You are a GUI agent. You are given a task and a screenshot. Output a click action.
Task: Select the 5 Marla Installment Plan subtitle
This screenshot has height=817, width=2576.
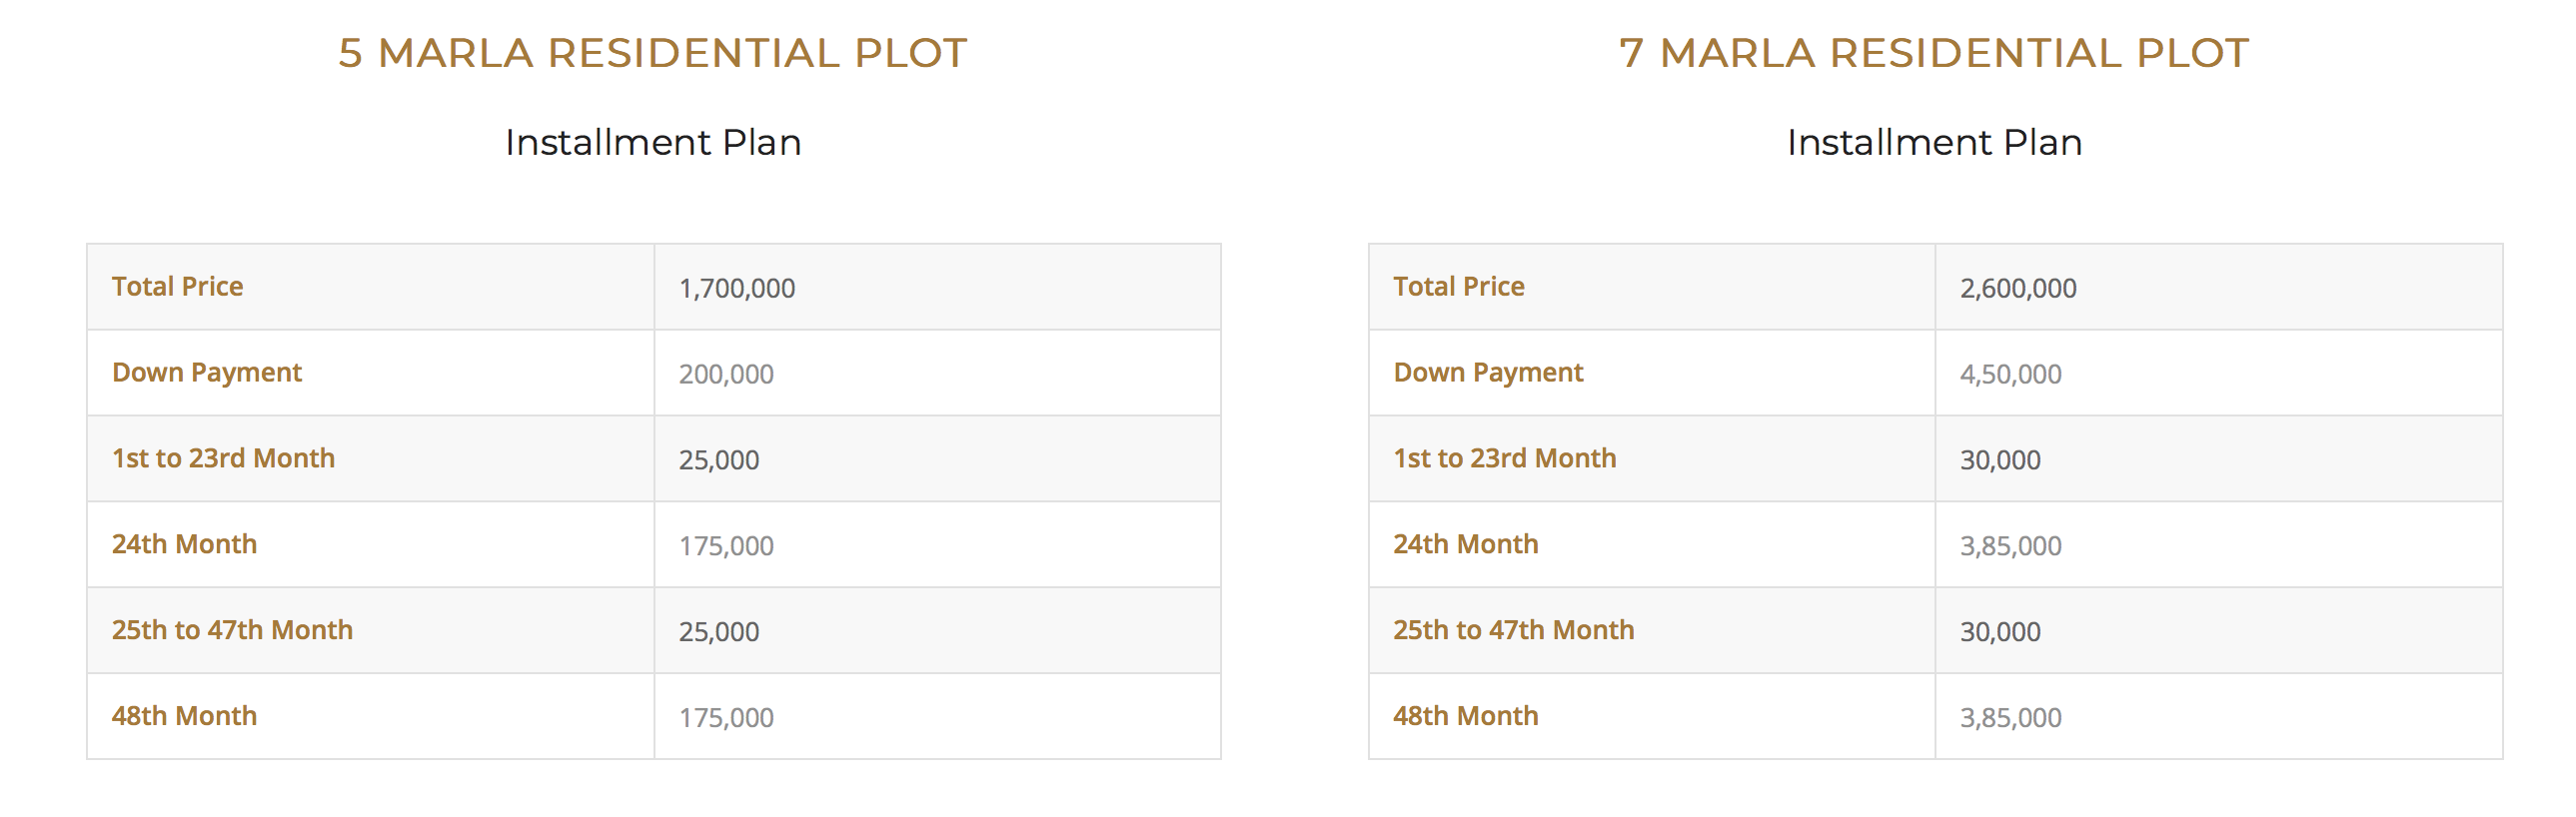(x=653, y=142)
